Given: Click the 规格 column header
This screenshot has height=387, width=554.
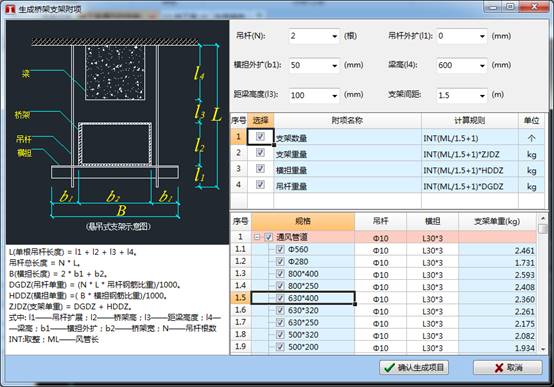Looking at the screenshot, I should [x=303, y=221].
